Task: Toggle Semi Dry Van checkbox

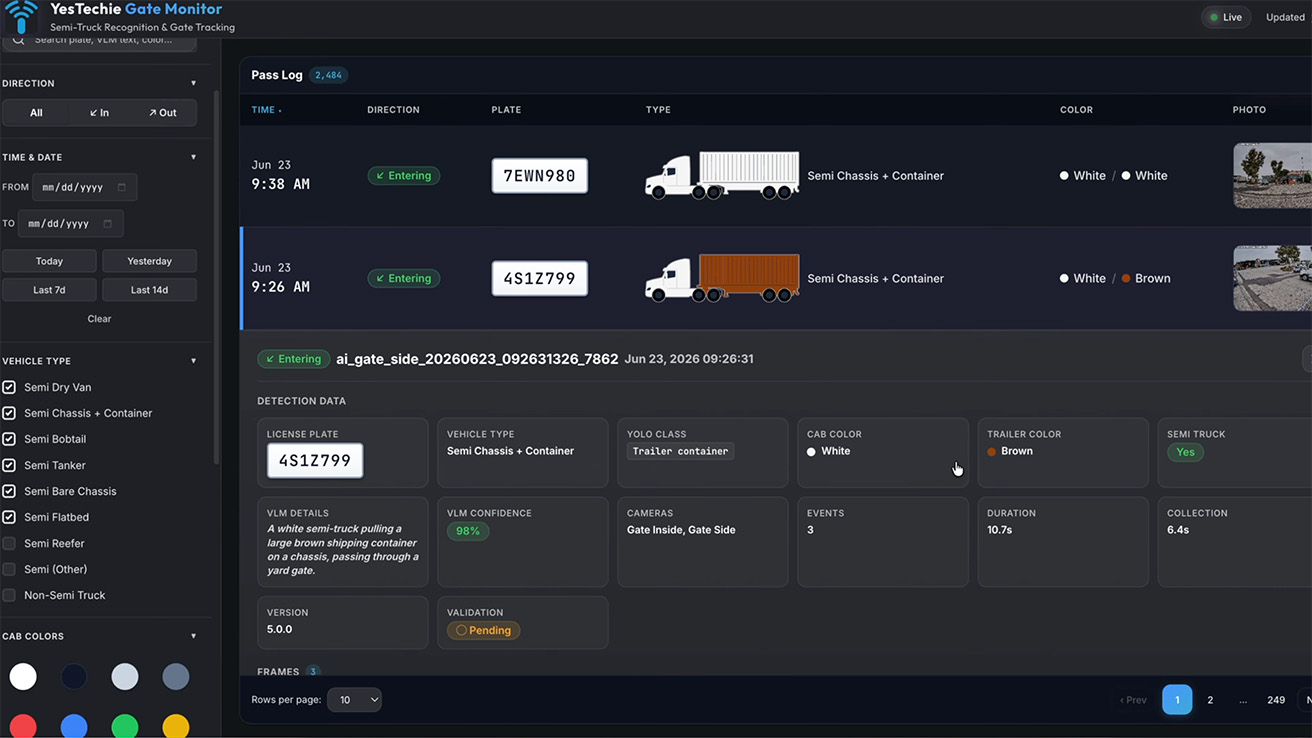Action: point(9,387)
